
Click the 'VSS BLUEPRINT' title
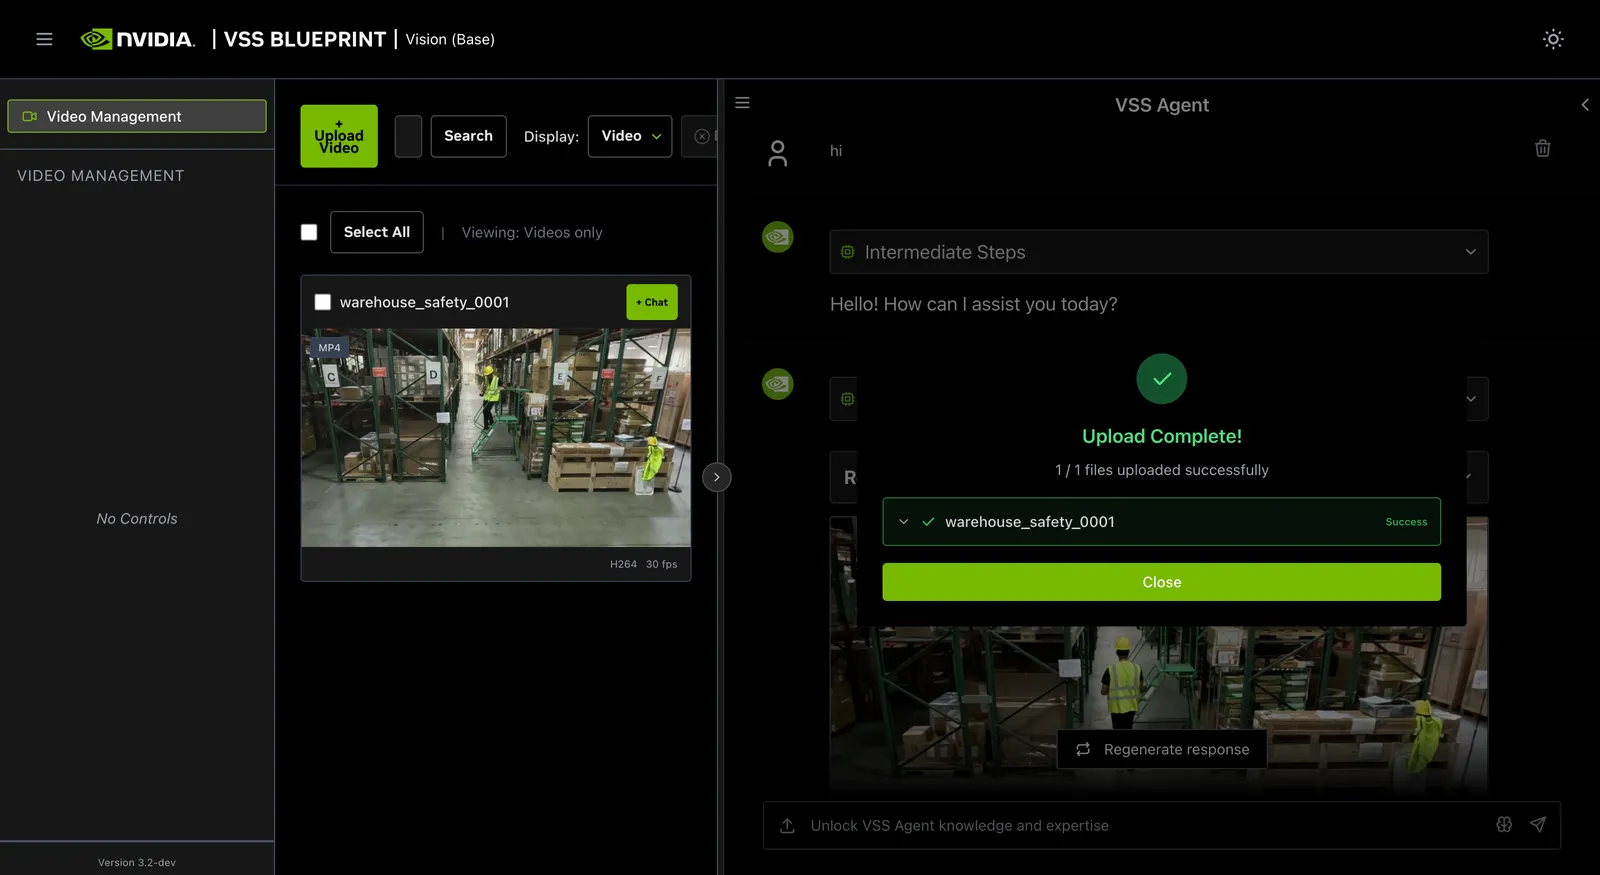[305, 39]
